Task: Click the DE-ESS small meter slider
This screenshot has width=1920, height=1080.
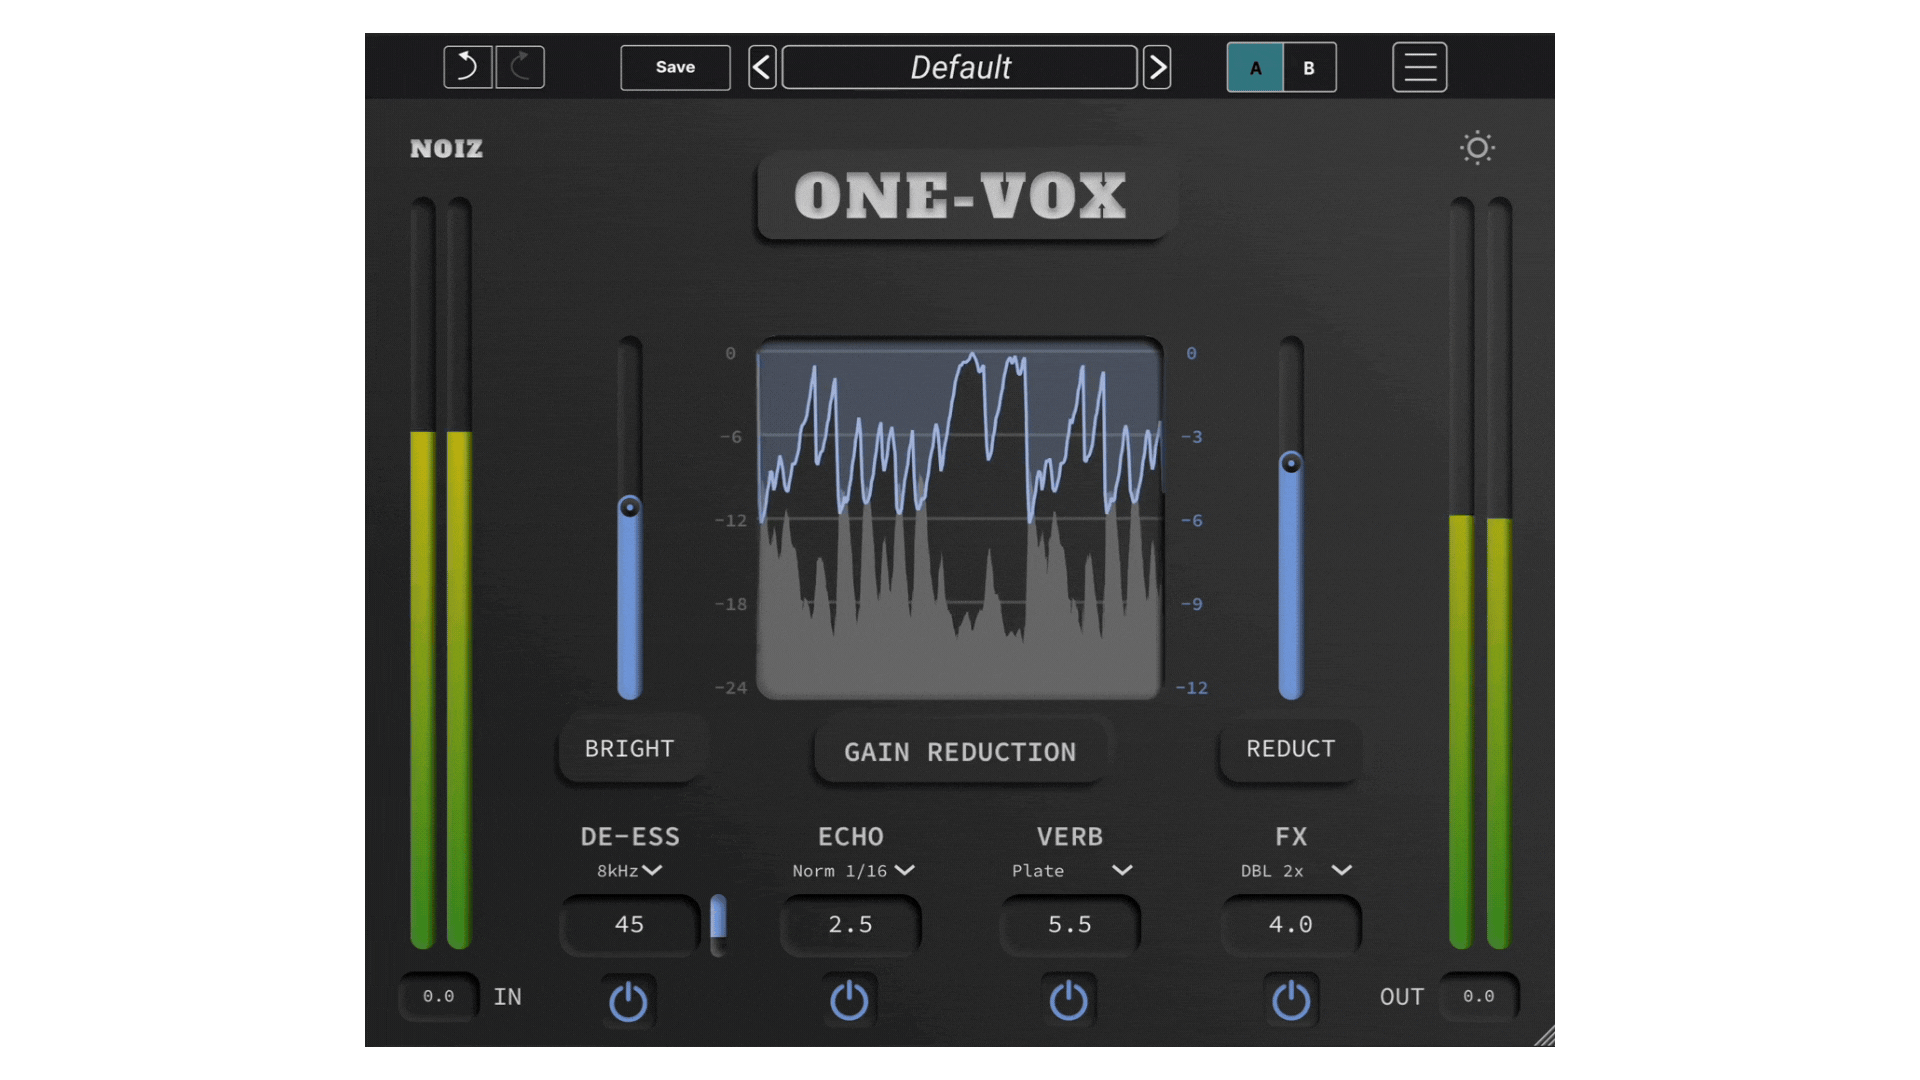Action: point(718,925)
